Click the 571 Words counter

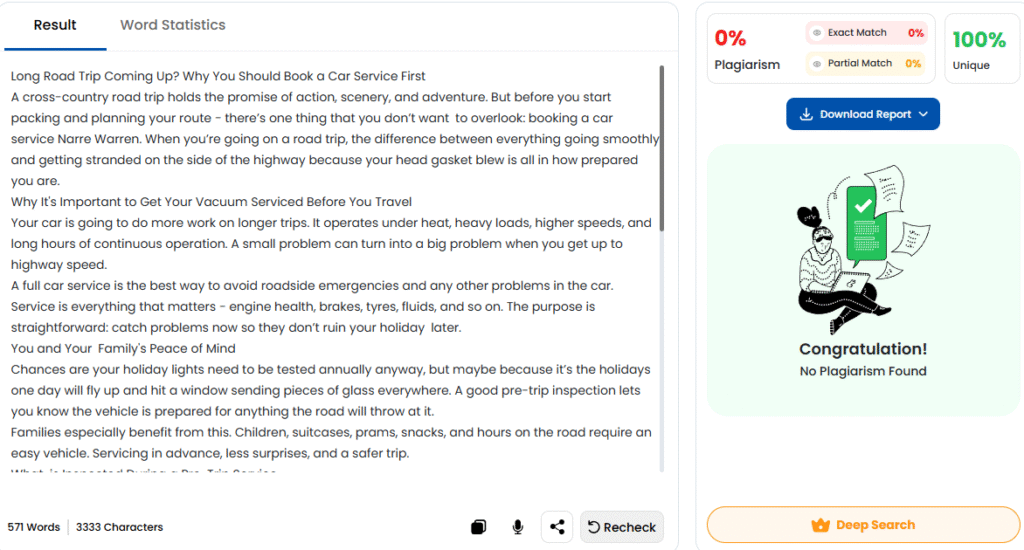tap(34, 527)
